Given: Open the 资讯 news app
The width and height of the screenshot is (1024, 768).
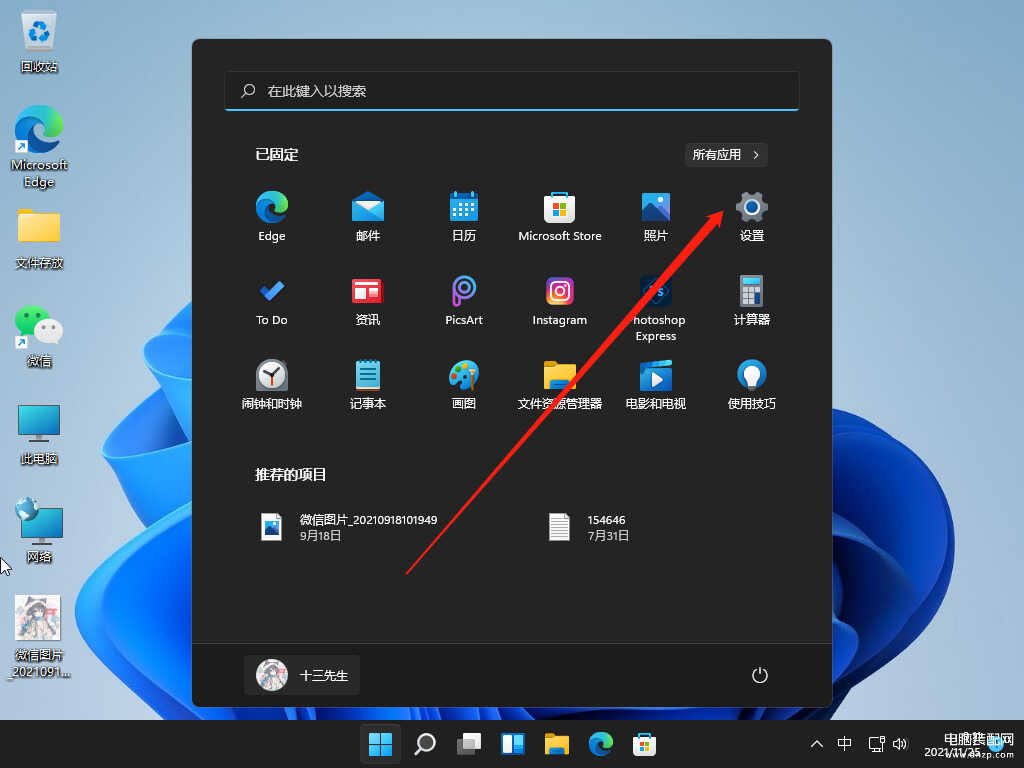Looking at the screenshot, I should point(368,300).
